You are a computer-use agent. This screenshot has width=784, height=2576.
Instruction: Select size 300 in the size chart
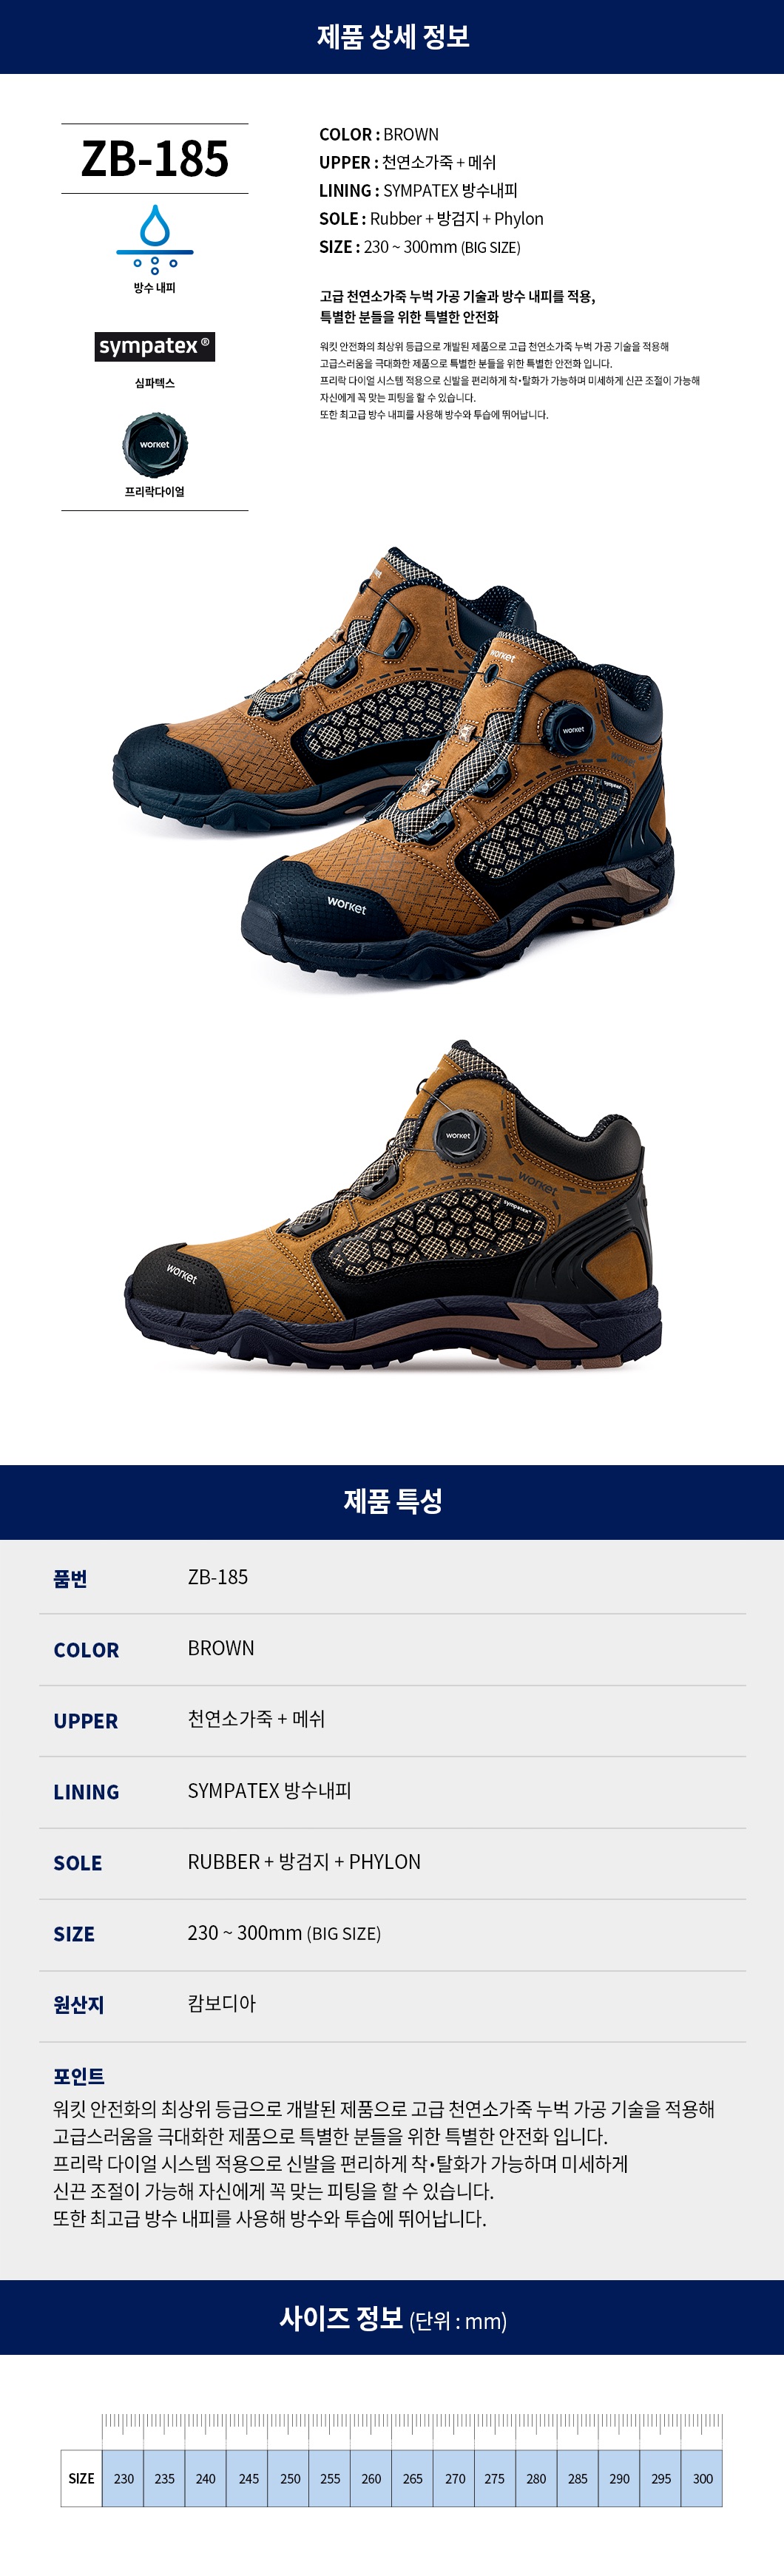pyautogui.click(x=702, y=2478)
